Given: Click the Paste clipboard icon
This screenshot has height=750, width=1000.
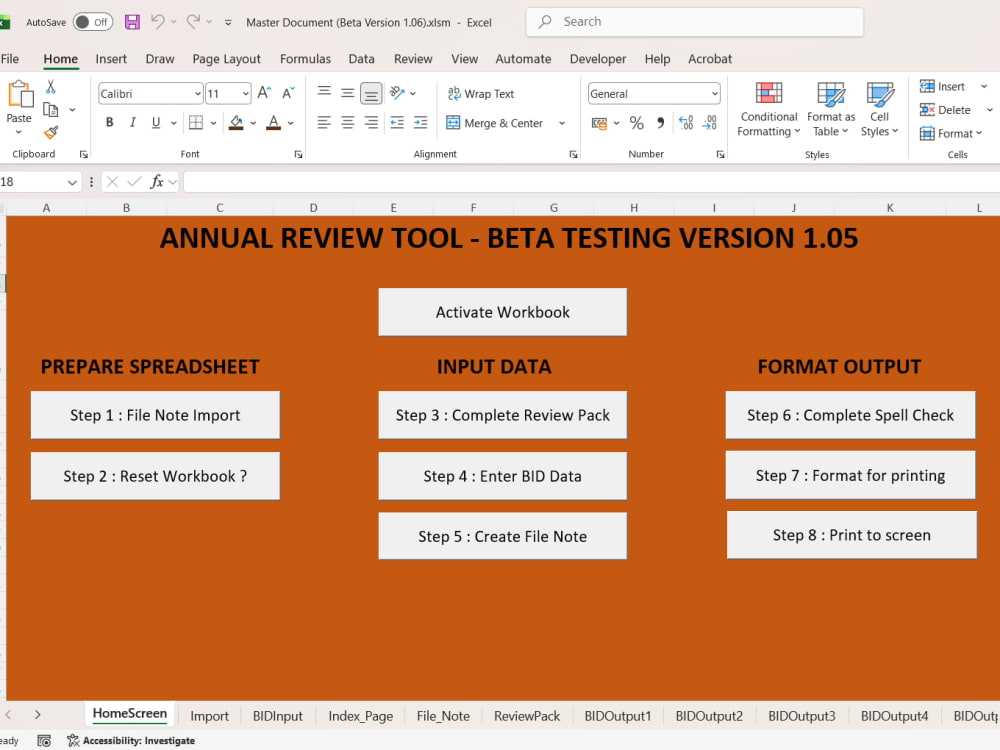Looking at the screenshot, I should pyautogui.click(x=20, y=94).
